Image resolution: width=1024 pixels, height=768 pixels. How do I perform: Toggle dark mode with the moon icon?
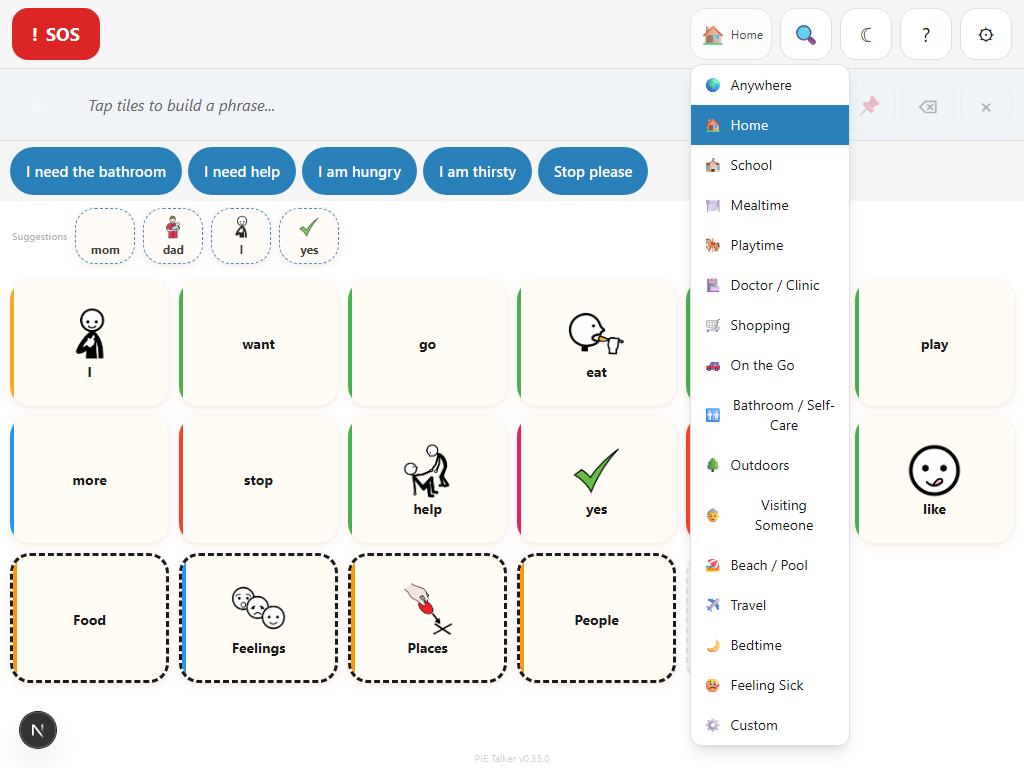[865, 33]
